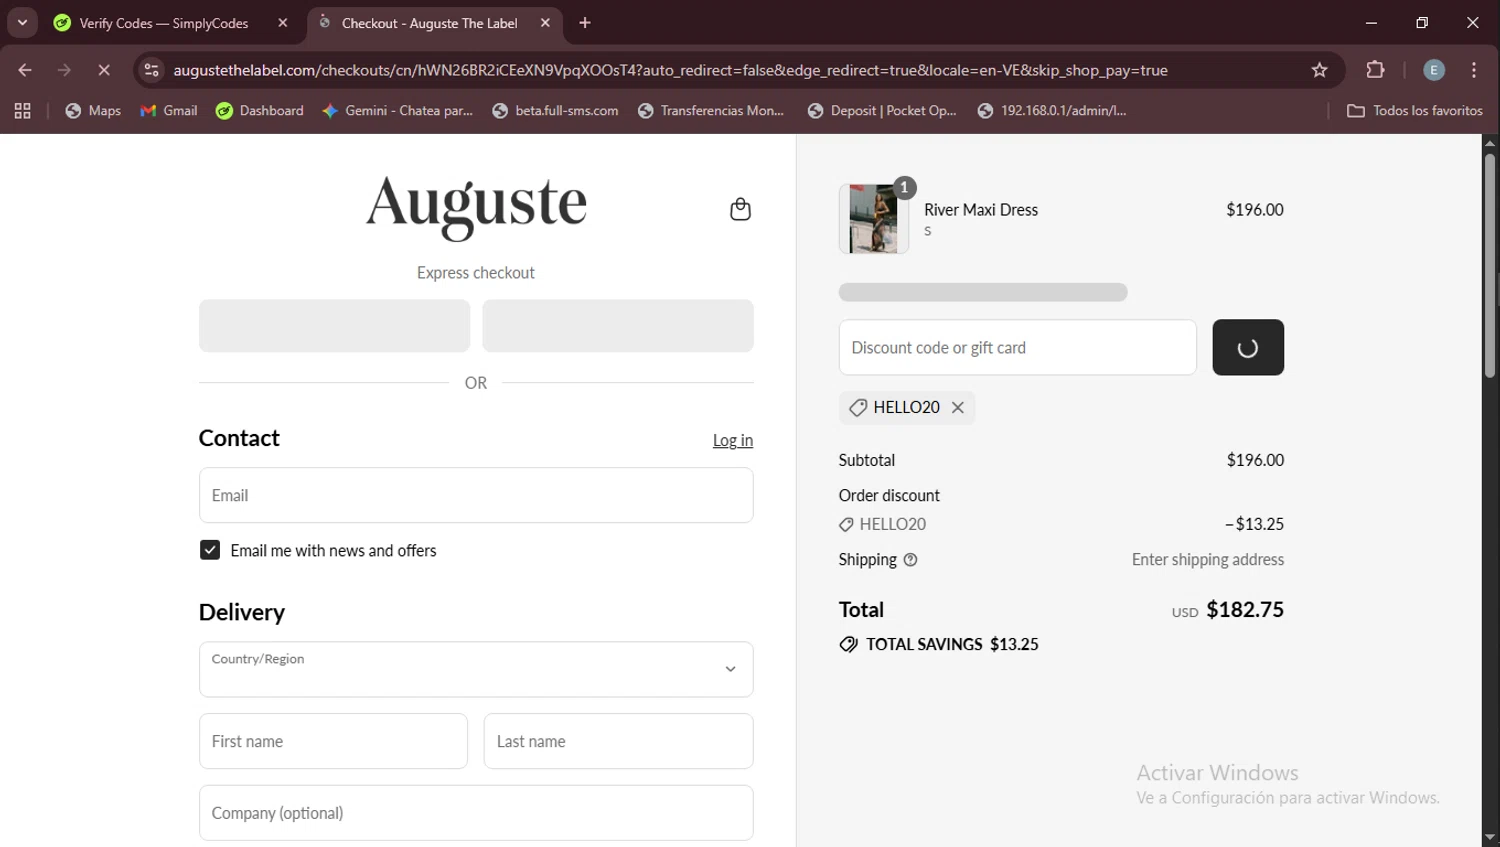The height and width of the screenshot is (847, 1500).
Task: Open the Transferencias Mon... bookmark
Action: 711,111
